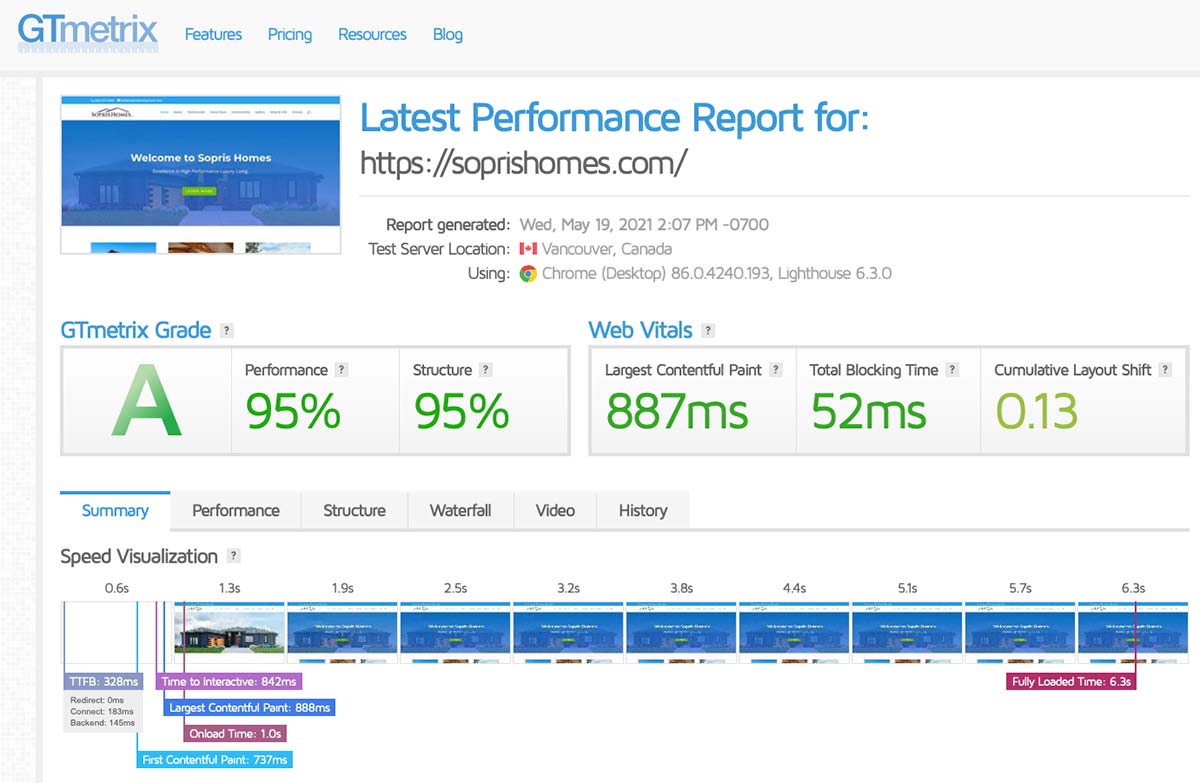This screenshot has width=1200, height=783.
Task: Switch to the Waterfall tab
Action: click(x=460, y=510)
